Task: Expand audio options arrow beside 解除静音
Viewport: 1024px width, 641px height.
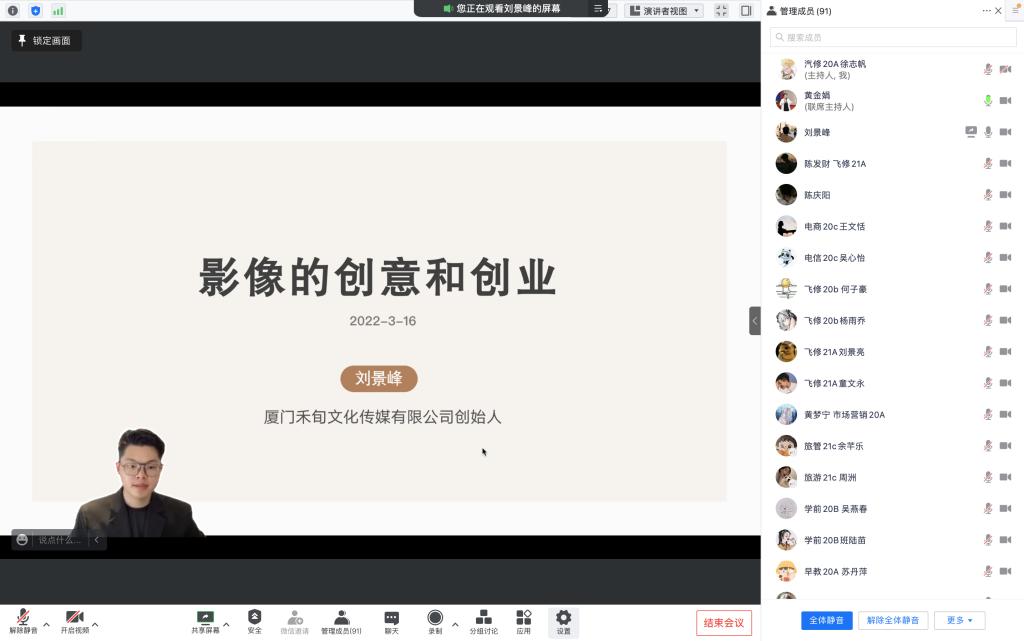Action: 46,625
